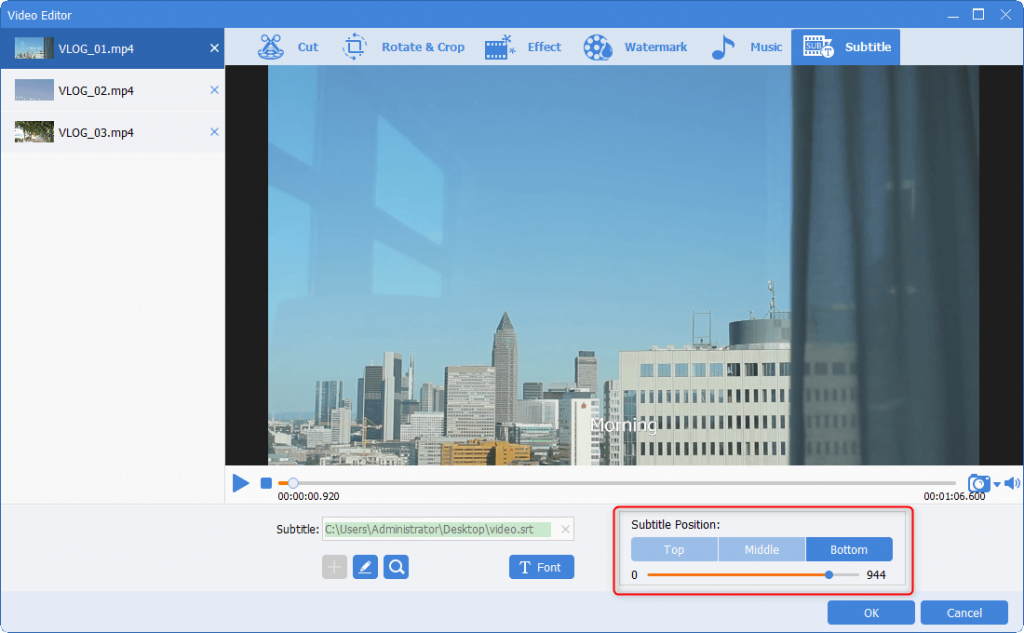Play the video preview
The image size is (1024, 633).
click(x=241, y=484)
